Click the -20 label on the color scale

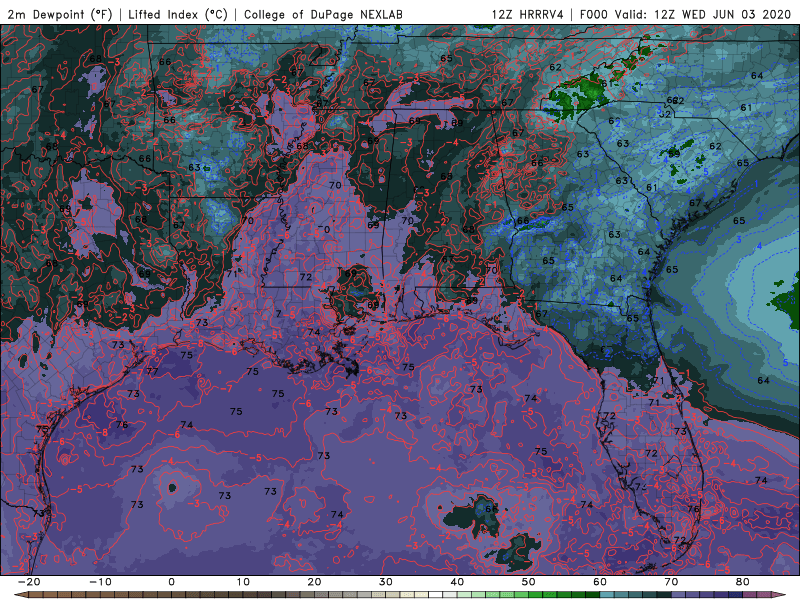coord(29,582)
